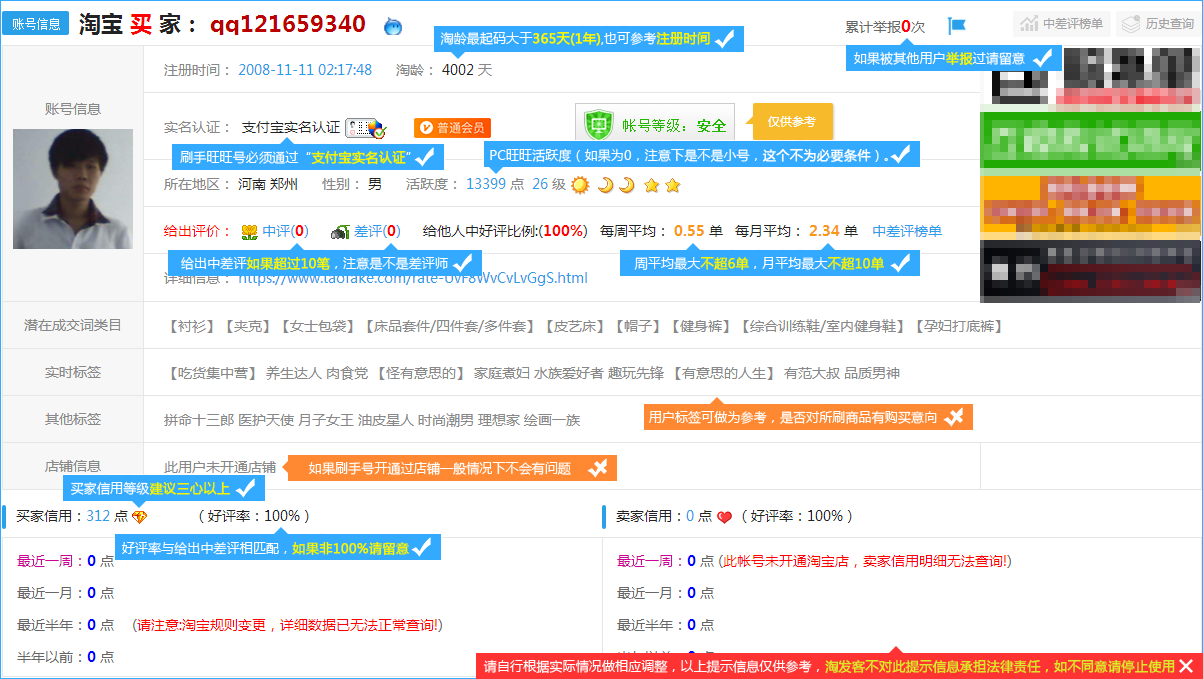Screen dimensions: 1203x679
Task: Click the blue Wangwang icon beside the username
Action: pyautogui.click(x=393, y=26)
